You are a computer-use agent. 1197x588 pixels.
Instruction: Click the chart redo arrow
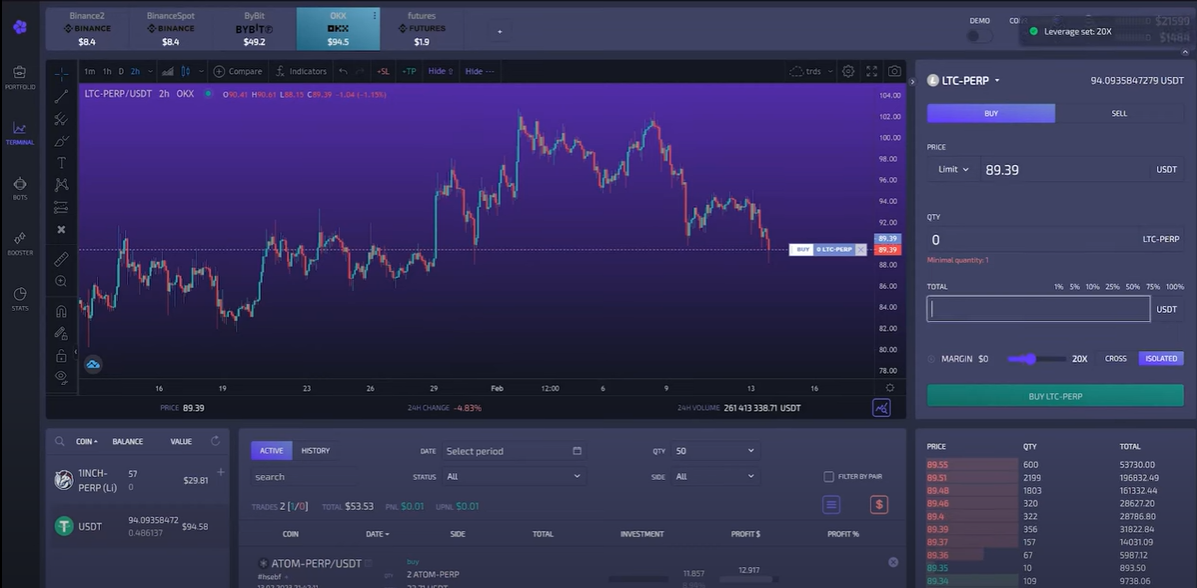pyautogui.click(x=360, y=71)
